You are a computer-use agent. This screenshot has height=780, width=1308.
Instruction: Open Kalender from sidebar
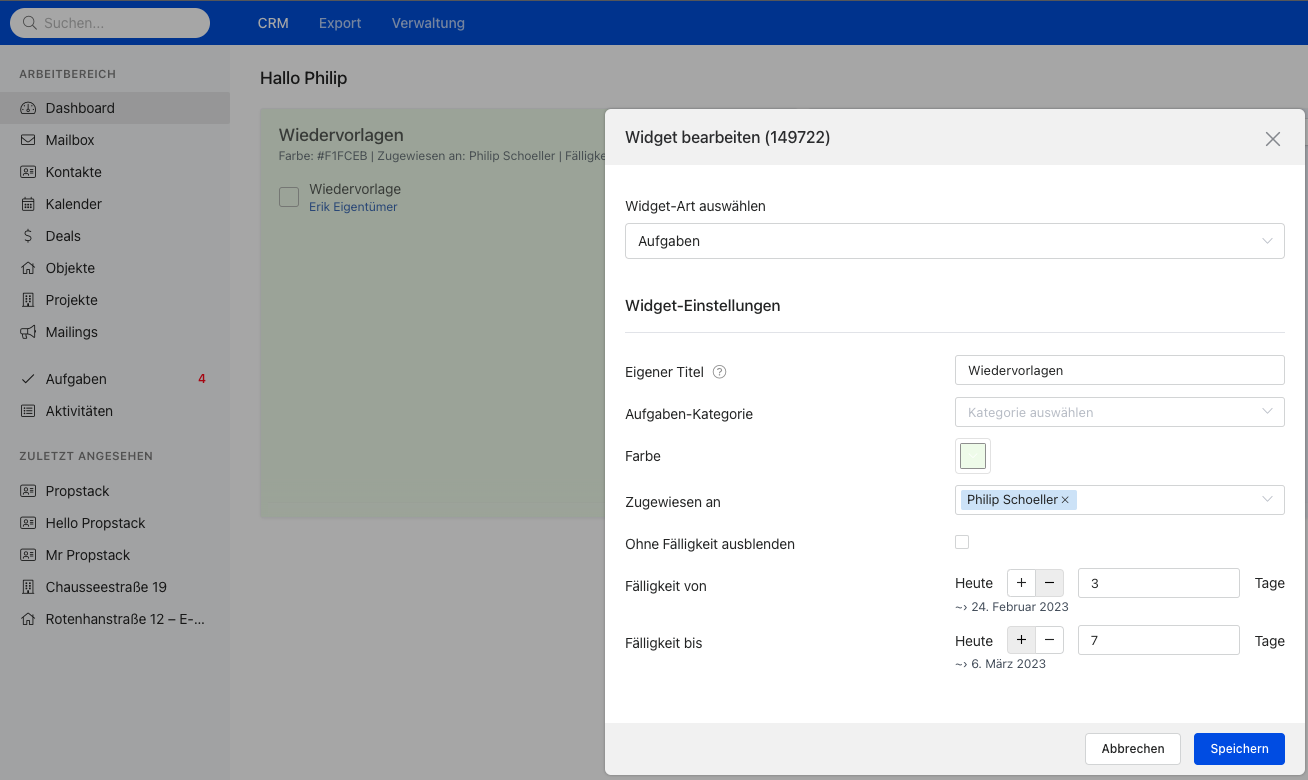pyautogui.click(x=115, y=204)
